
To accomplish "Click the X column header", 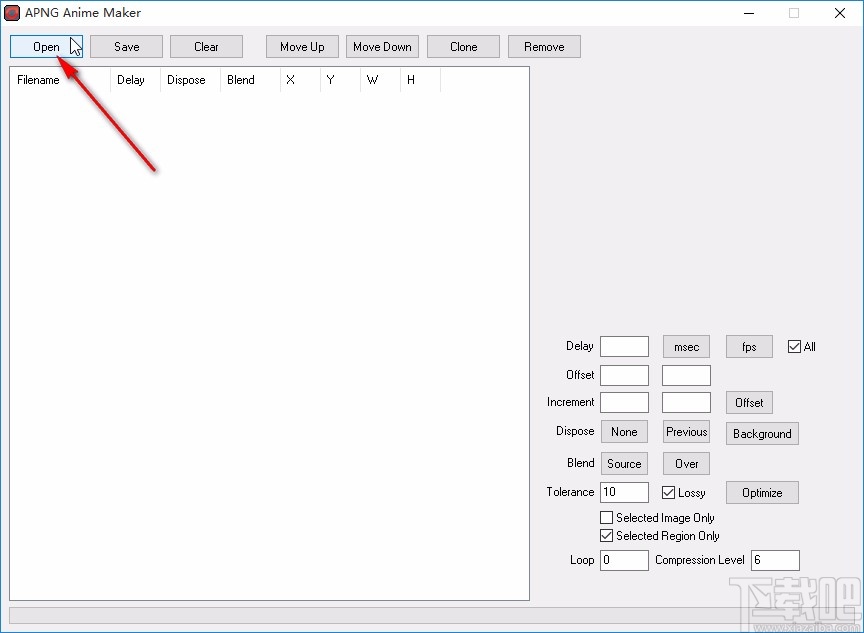I will pos(300,80).
